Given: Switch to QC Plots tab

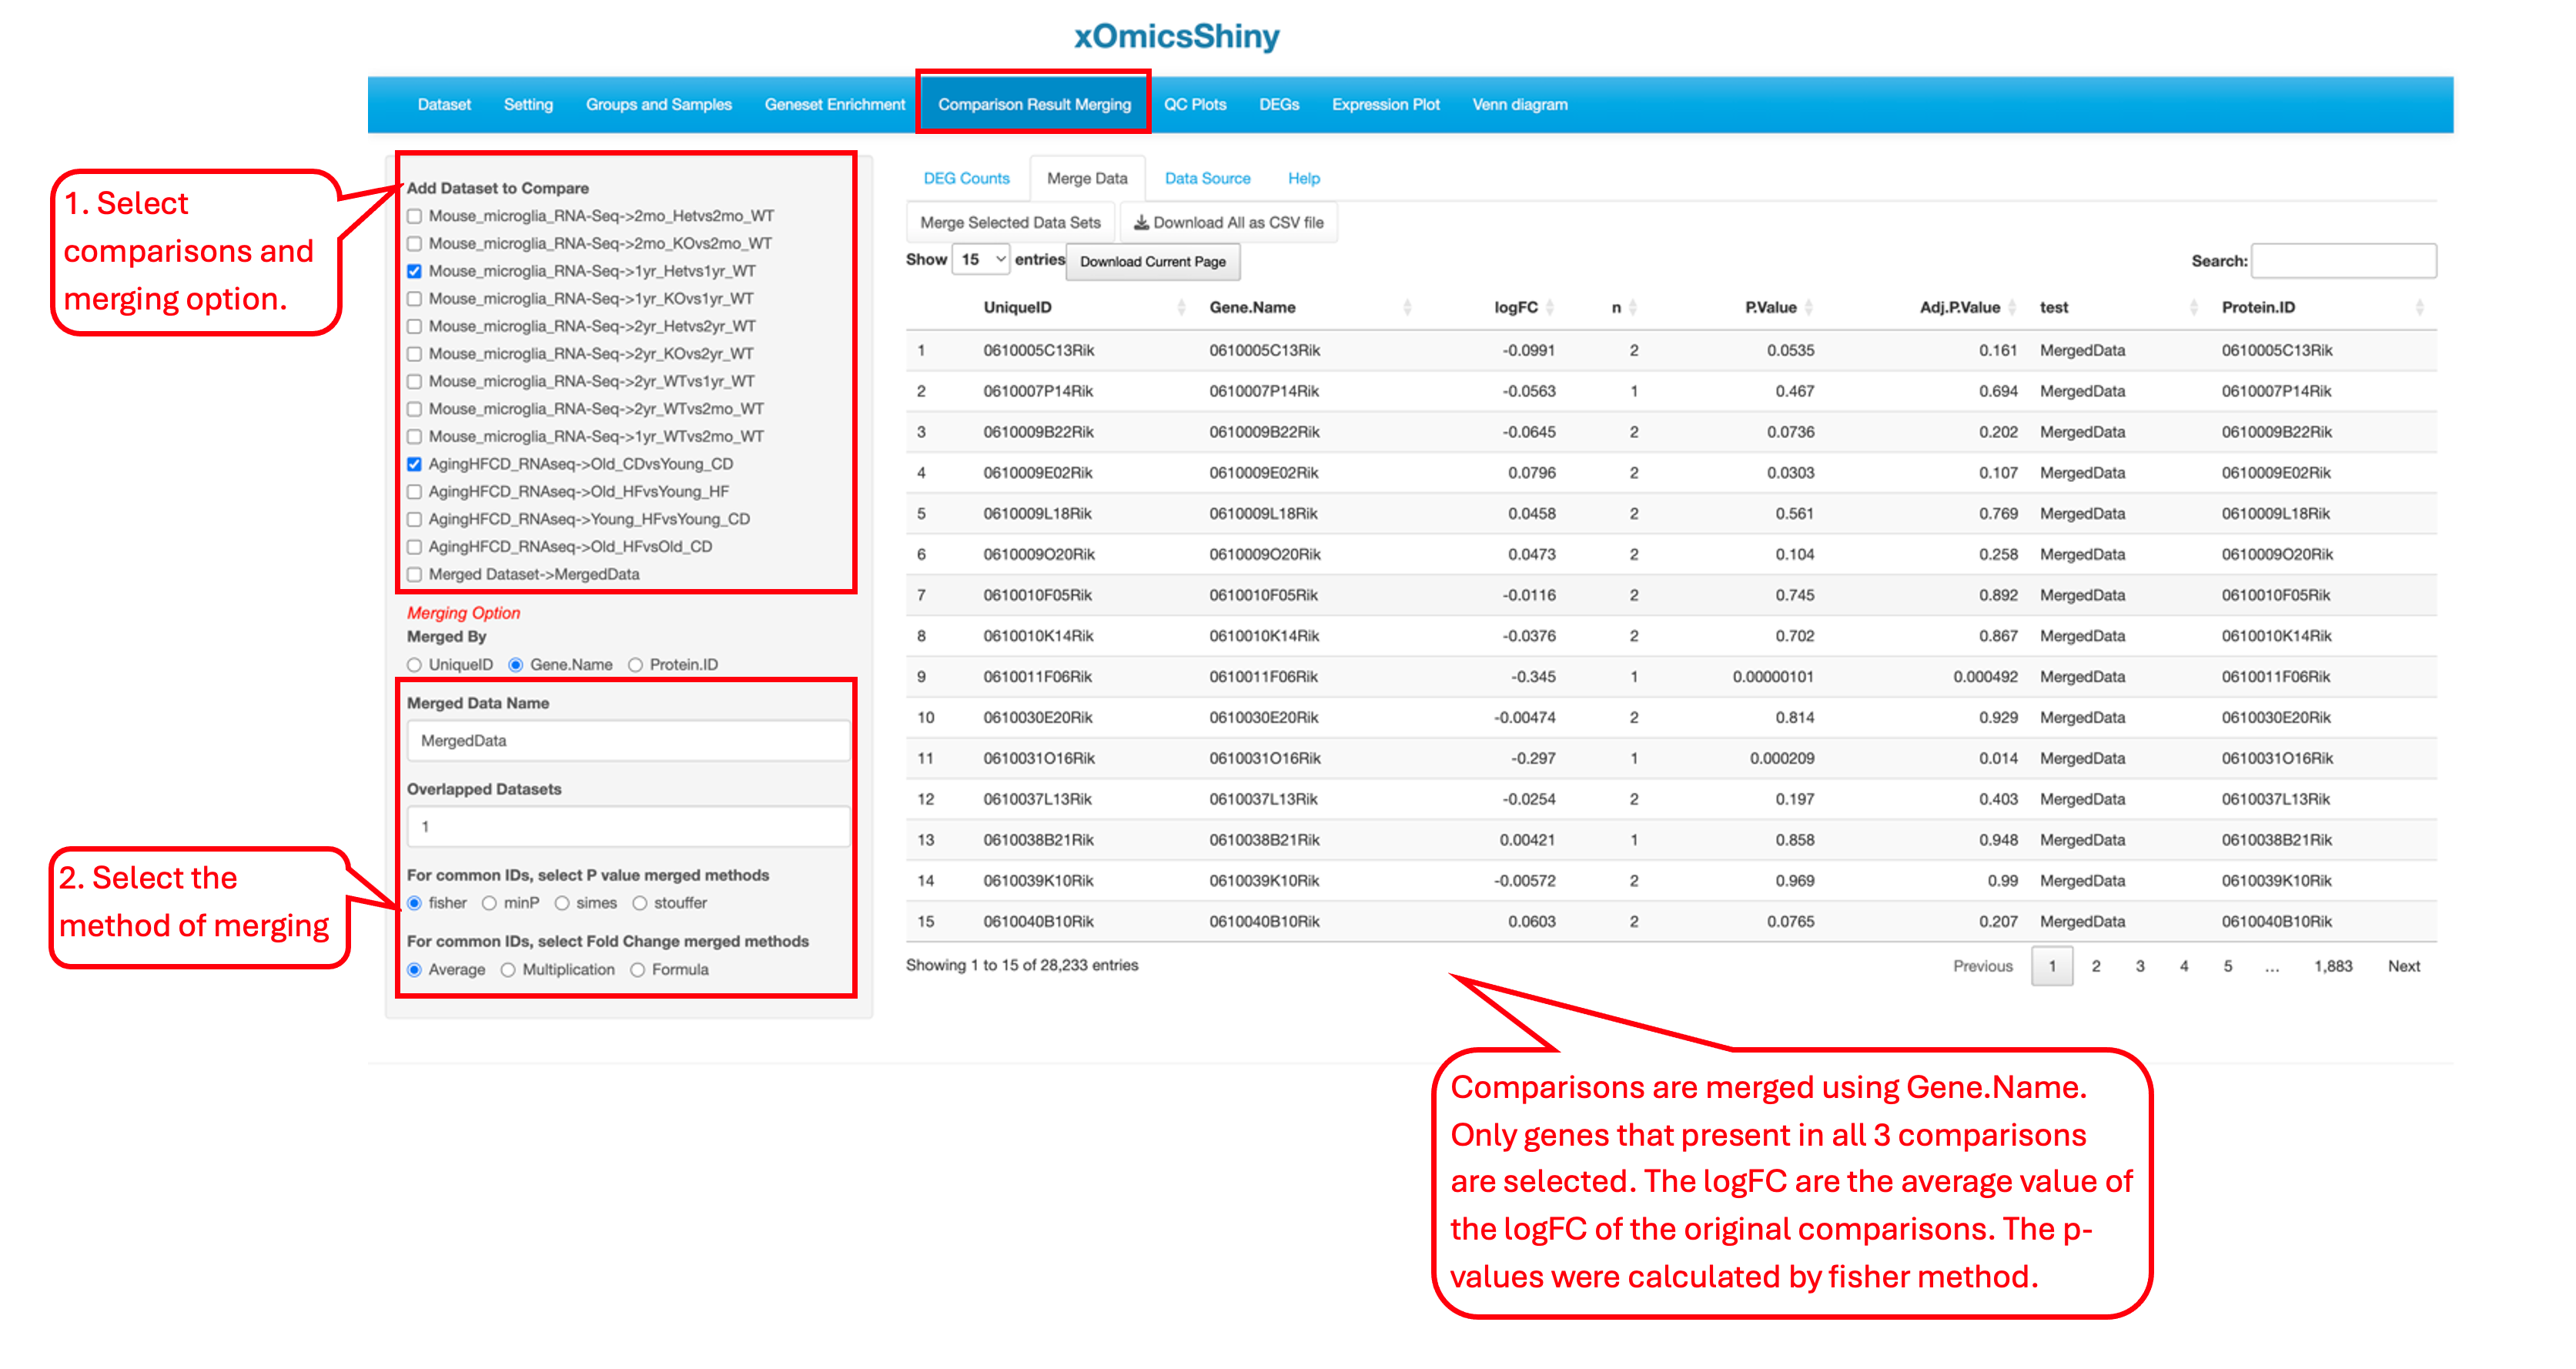Looking at the screenshot, I should pos(1195,105).
